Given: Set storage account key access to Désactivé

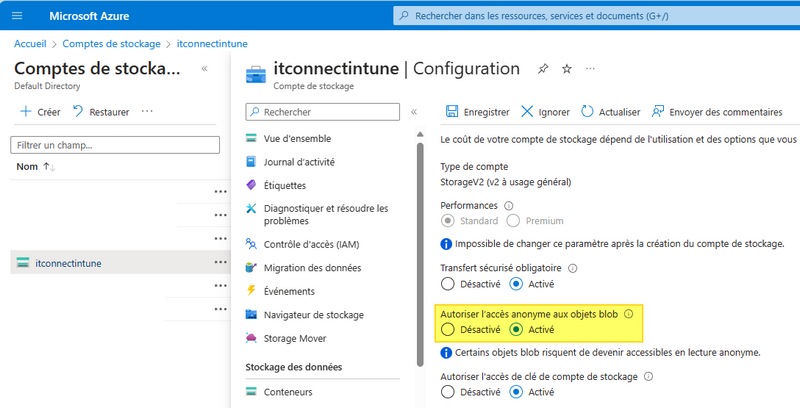Looking at the screenshot, I should (448, 392).
